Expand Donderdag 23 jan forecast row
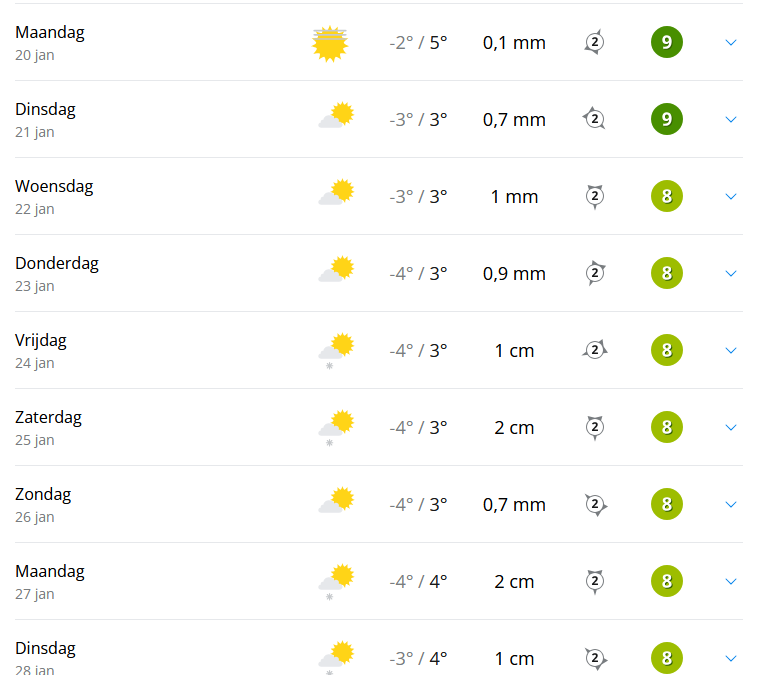This screenshot has width=777, height=675. click(x=730, y=274)
